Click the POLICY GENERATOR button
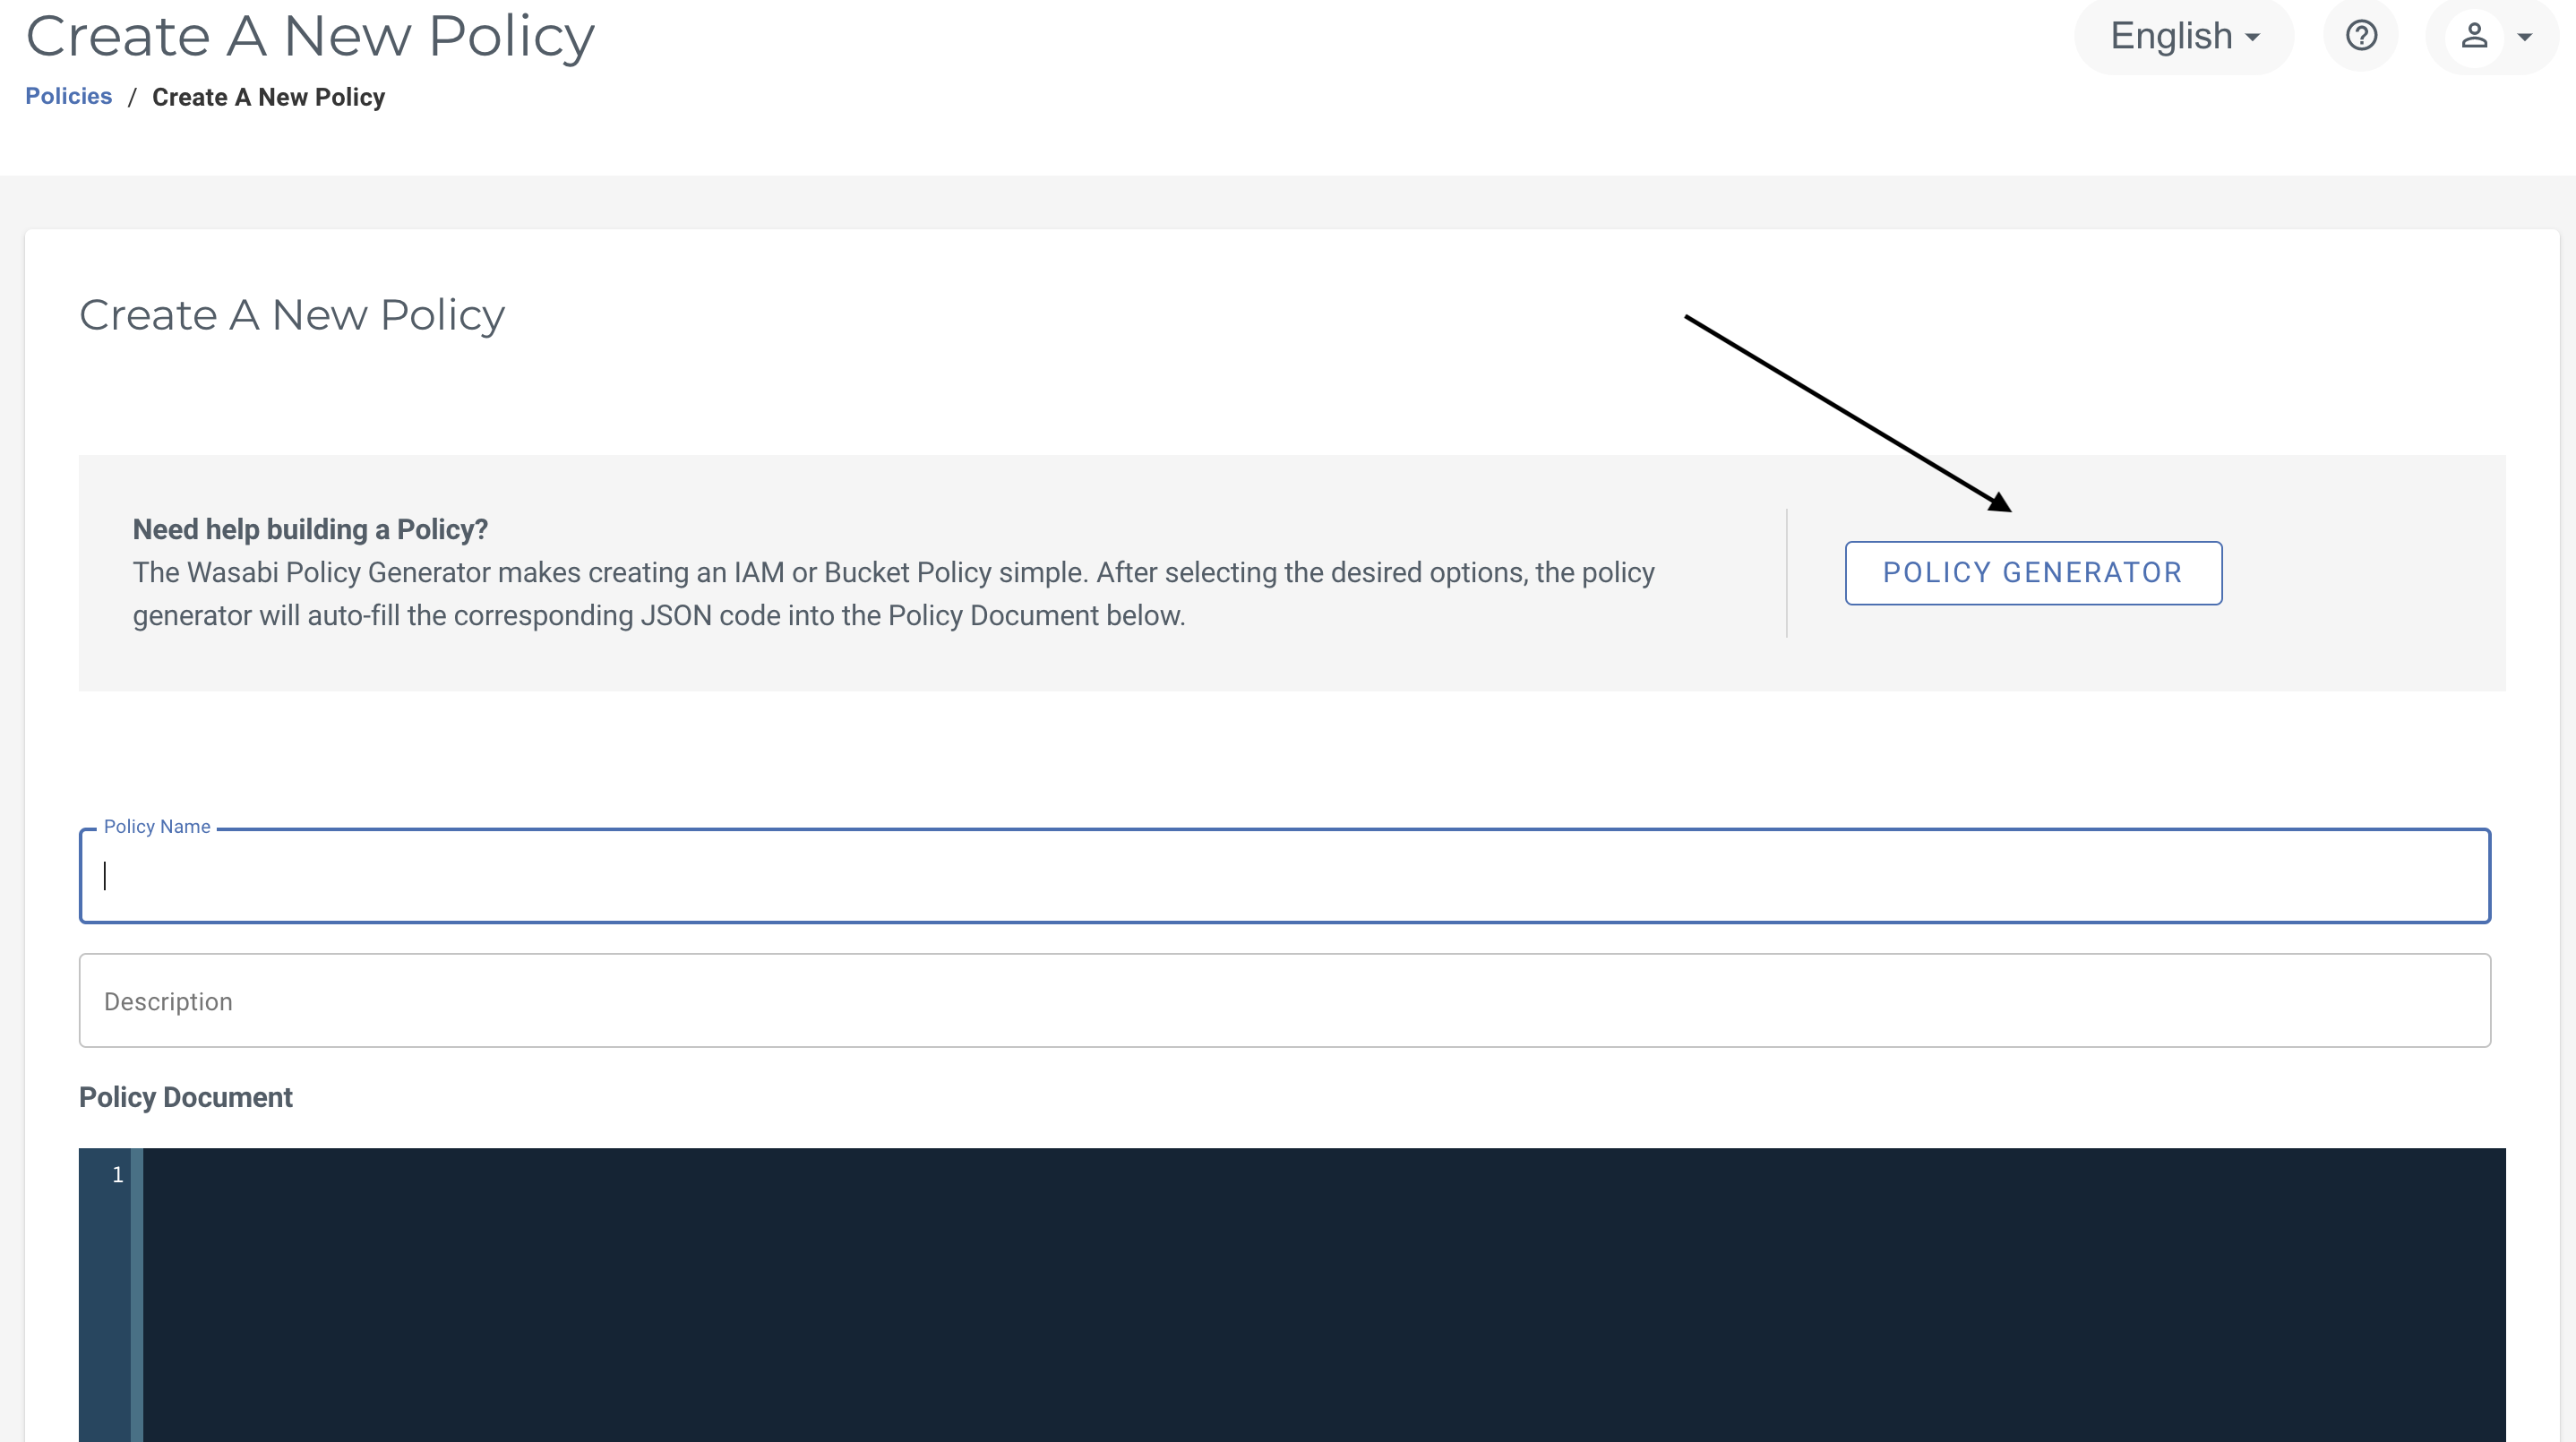This screenshot has width=2576, height=1442. coord(2033,573)
